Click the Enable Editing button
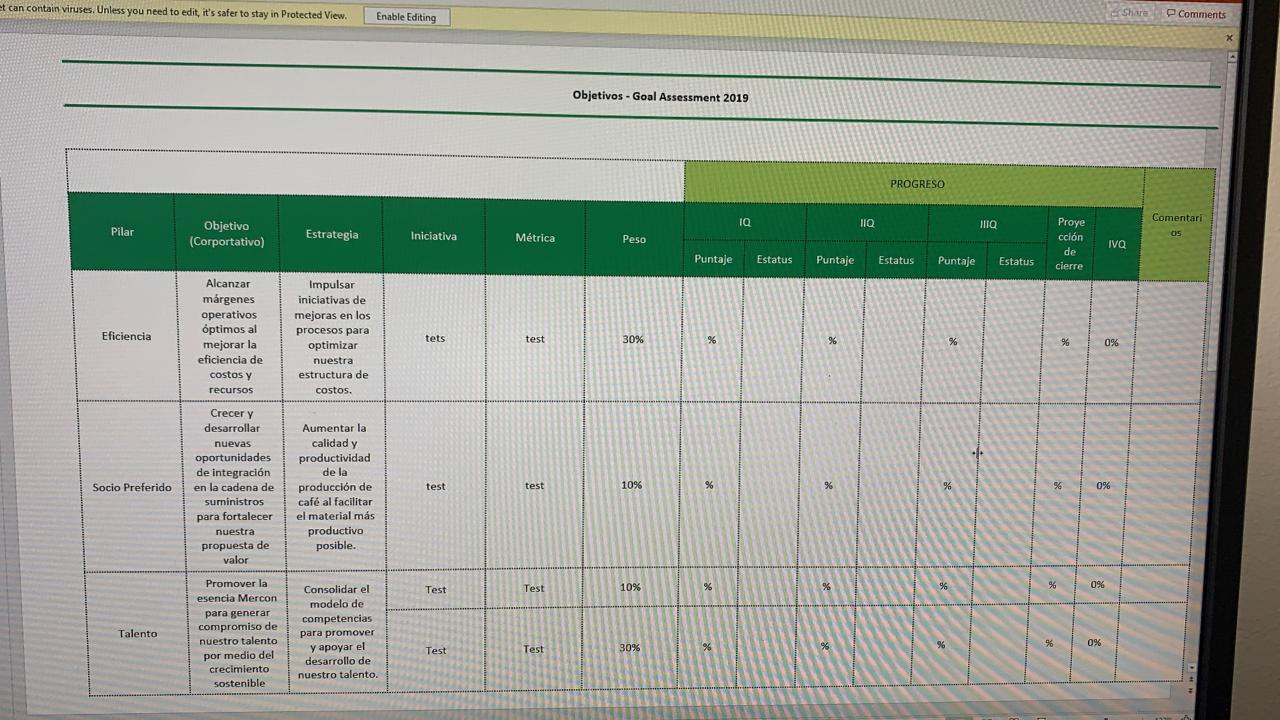The height and width of the screenshot is (720, 1280). pyautogui.click(x=406, y=17)
